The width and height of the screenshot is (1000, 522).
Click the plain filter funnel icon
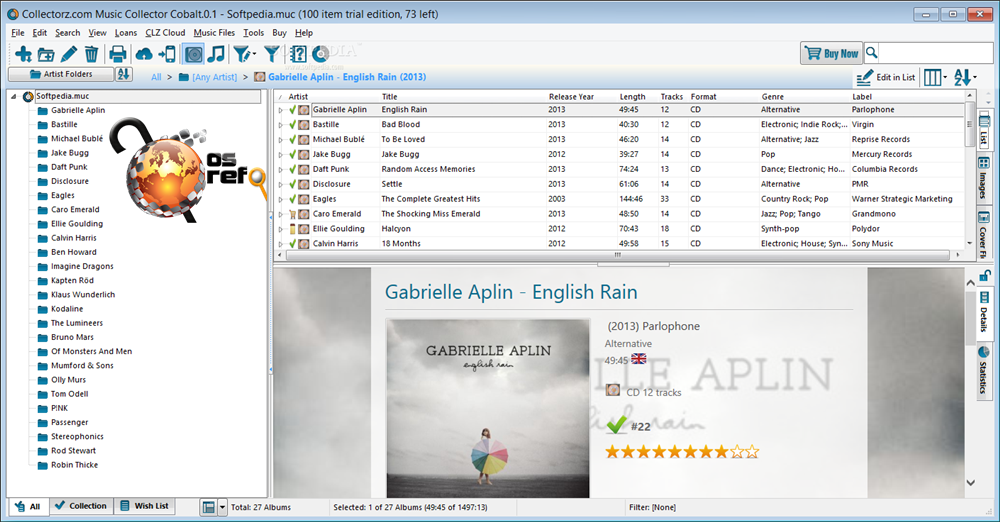tap(272, 54)
